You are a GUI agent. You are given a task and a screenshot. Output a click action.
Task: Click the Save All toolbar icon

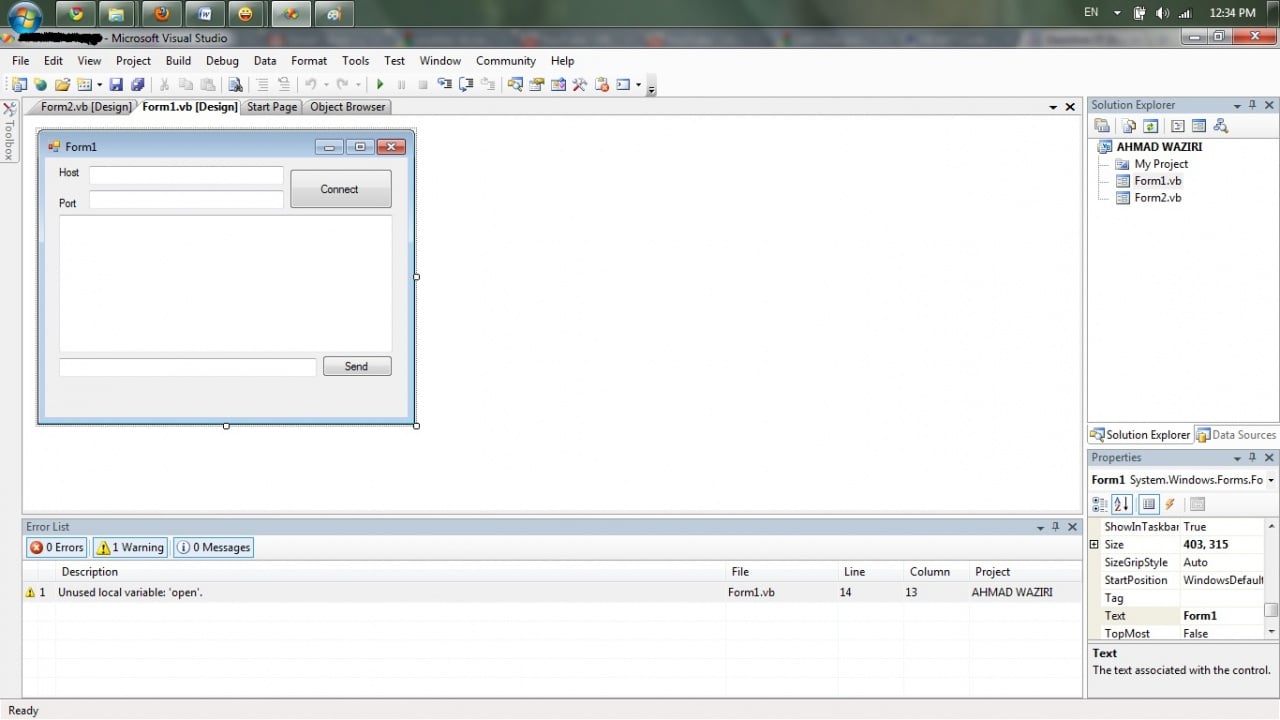click(137, 84)
